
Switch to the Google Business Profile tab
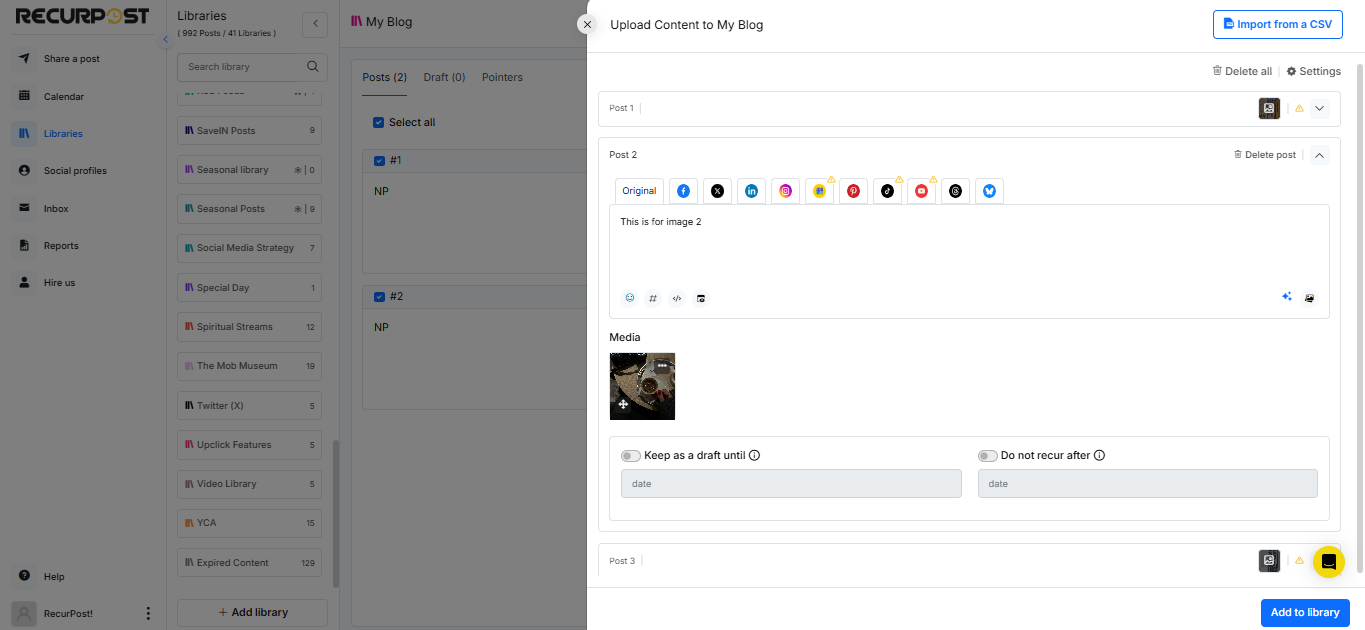(x=820, y=191)
